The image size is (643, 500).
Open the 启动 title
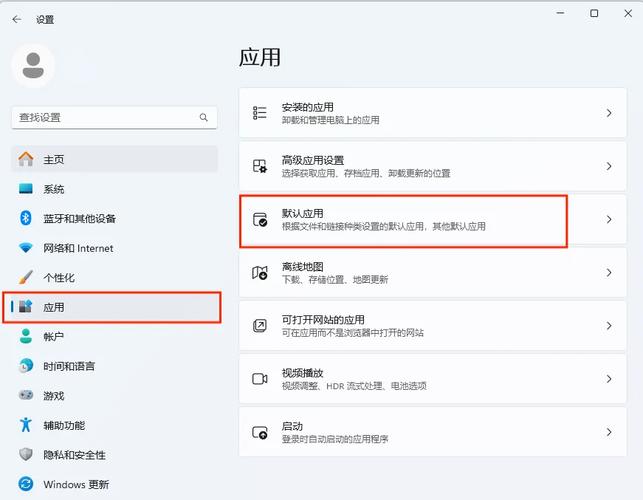click(292, 427)
